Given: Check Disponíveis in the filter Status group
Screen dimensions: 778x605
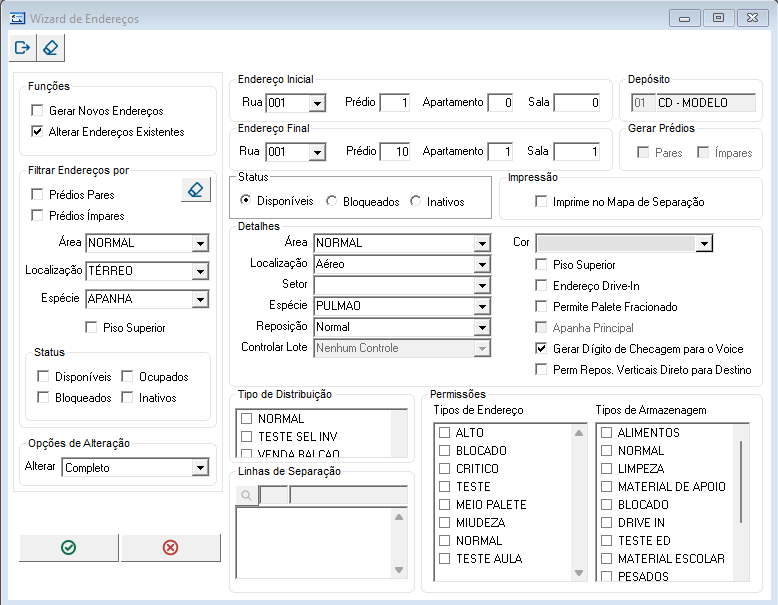Looking at the screenshot, I should click(43, 376).
